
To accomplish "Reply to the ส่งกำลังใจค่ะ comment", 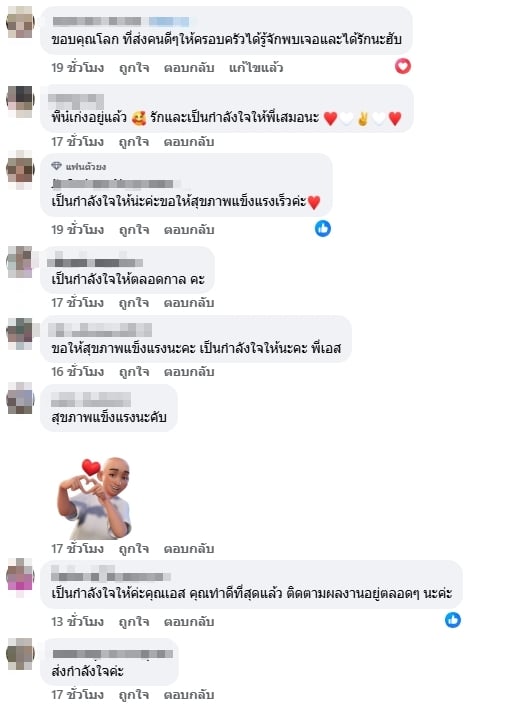I will click(189, 694).
